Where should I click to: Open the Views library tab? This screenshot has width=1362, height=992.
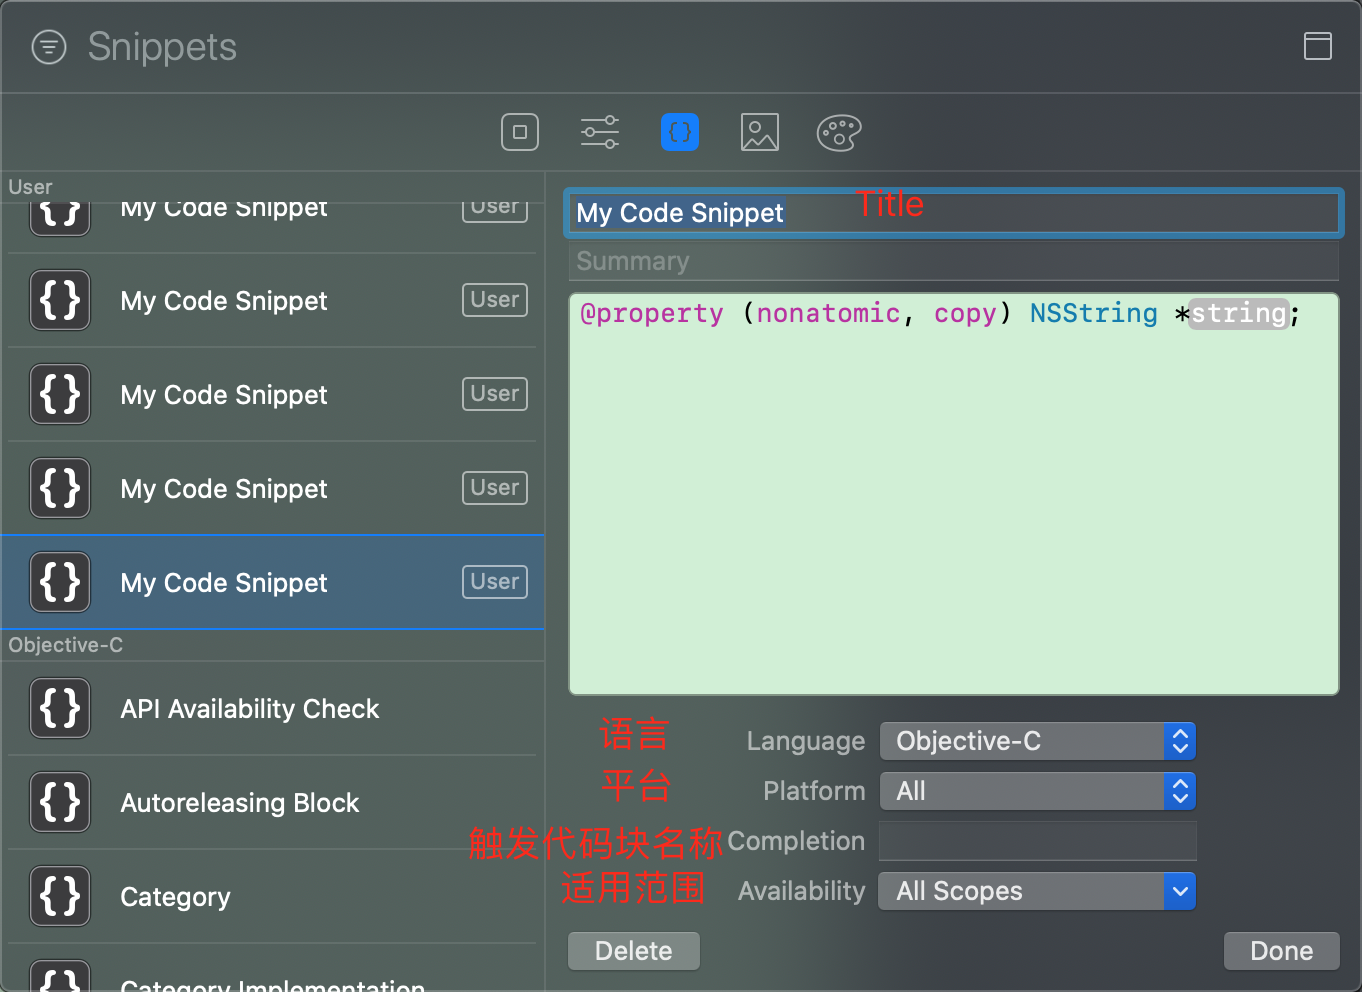point(520,132)
